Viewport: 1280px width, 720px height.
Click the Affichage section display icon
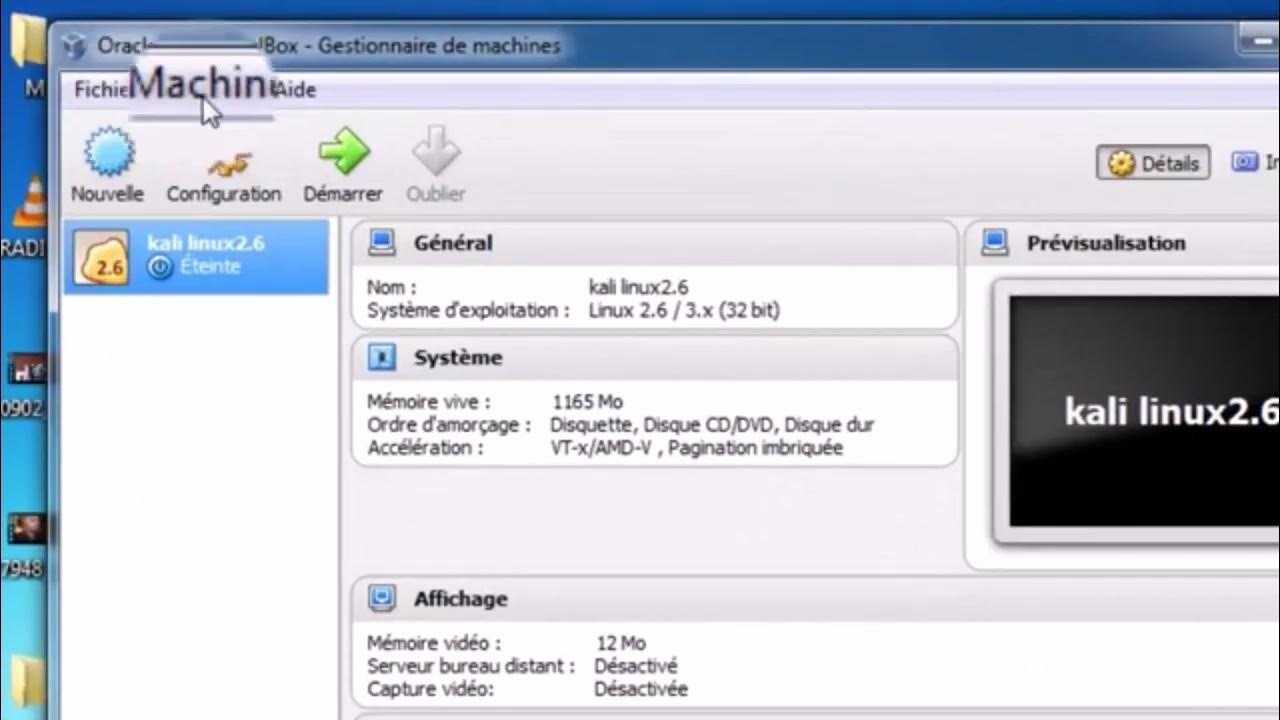382,598
